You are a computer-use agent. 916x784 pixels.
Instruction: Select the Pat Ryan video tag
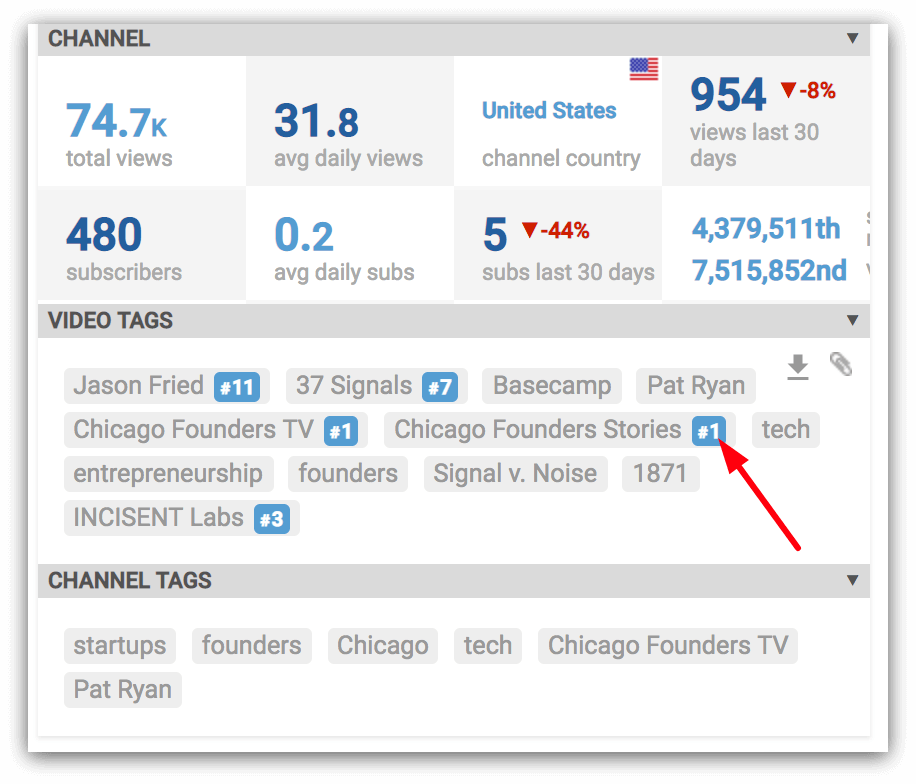[696, 386]
